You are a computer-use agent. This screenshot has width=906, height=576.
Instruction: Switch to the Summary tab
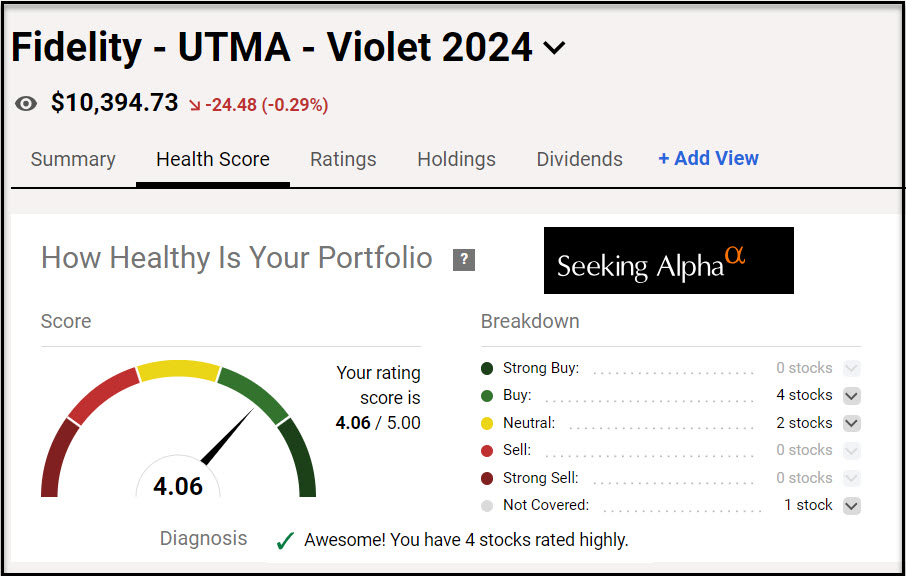tap(73, 159)
